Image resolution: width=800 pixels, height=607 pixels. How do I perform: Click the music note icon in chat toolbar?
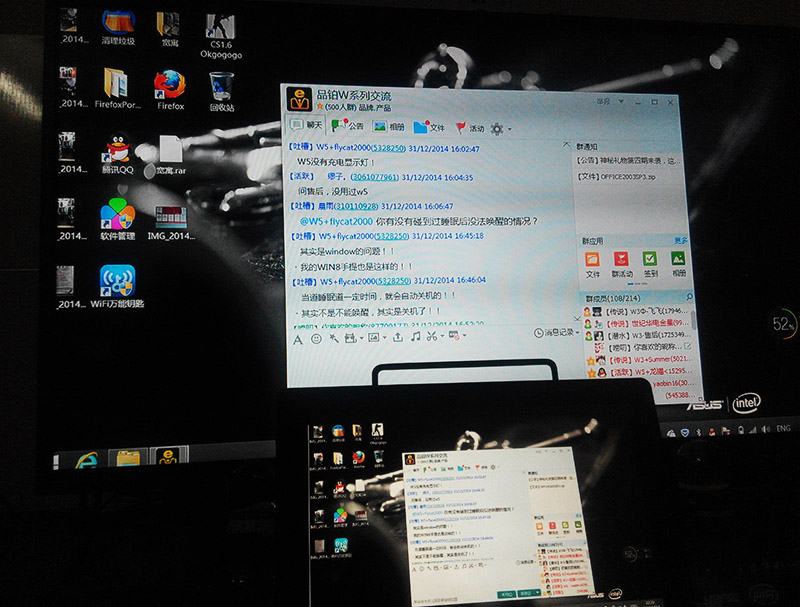[416, 336]
